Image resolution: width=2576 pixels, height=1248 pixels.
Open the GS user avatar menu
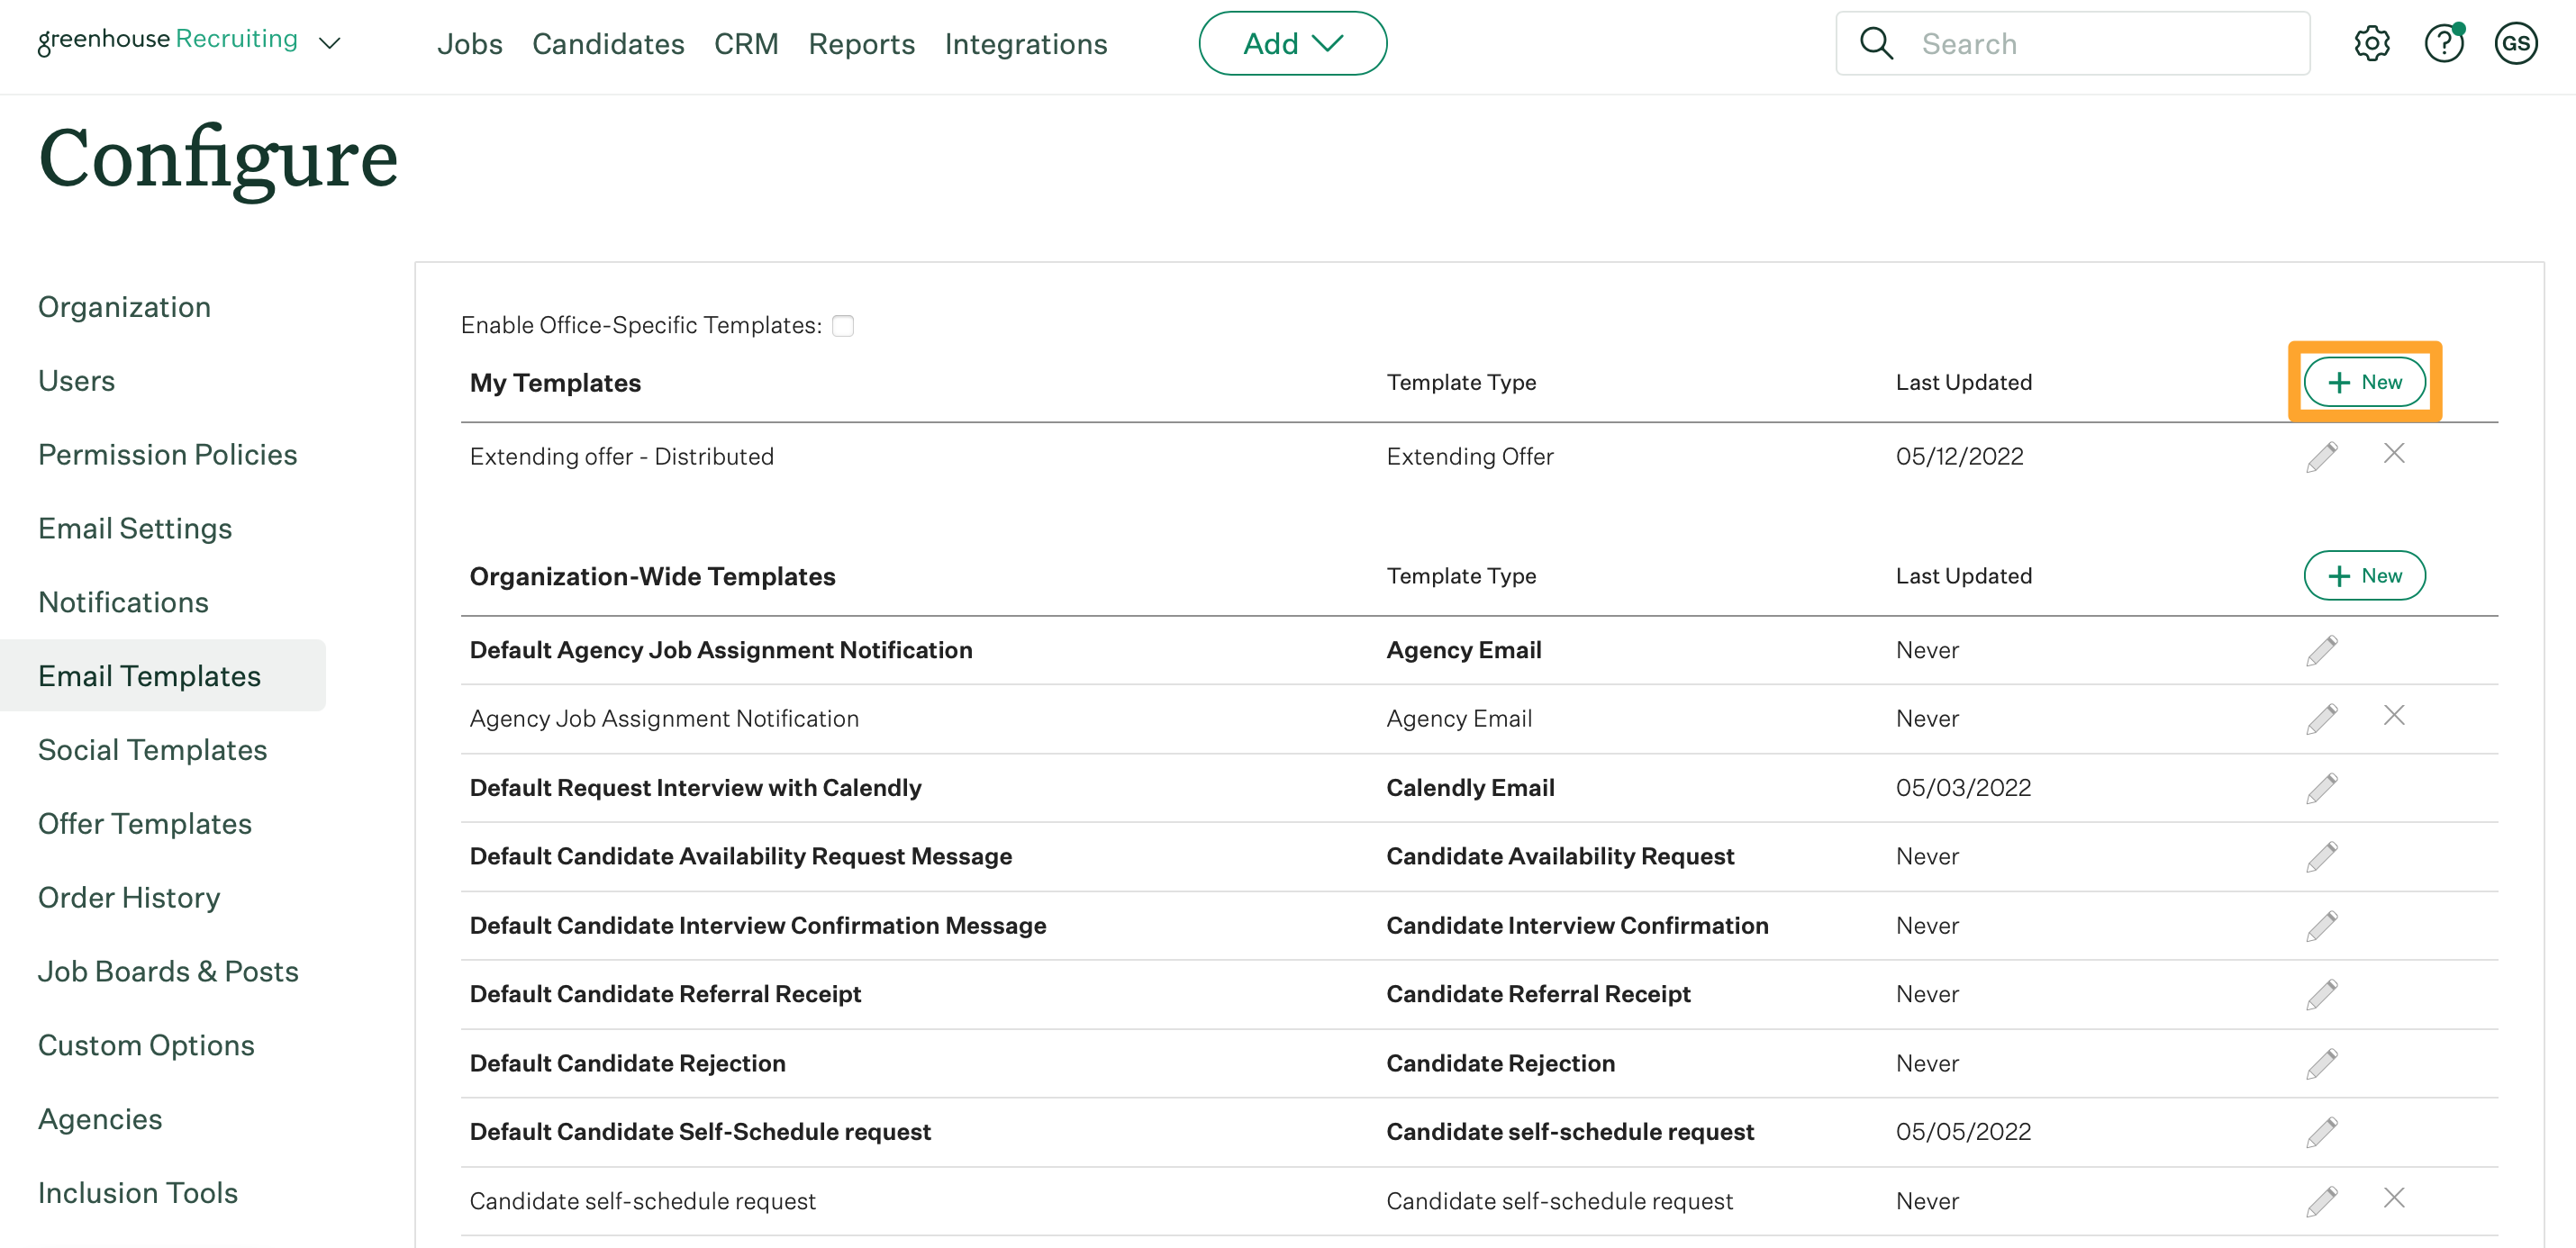pos(2515,44)
